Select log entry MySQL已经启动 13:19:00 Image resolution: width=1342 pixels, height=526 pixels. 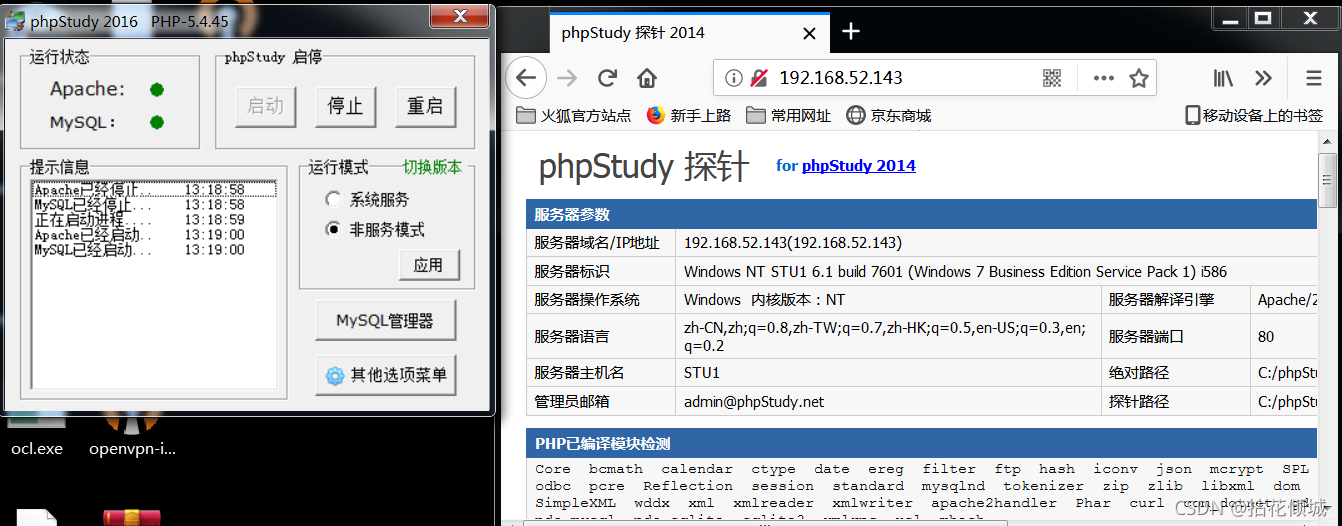[x=154, y=250]
